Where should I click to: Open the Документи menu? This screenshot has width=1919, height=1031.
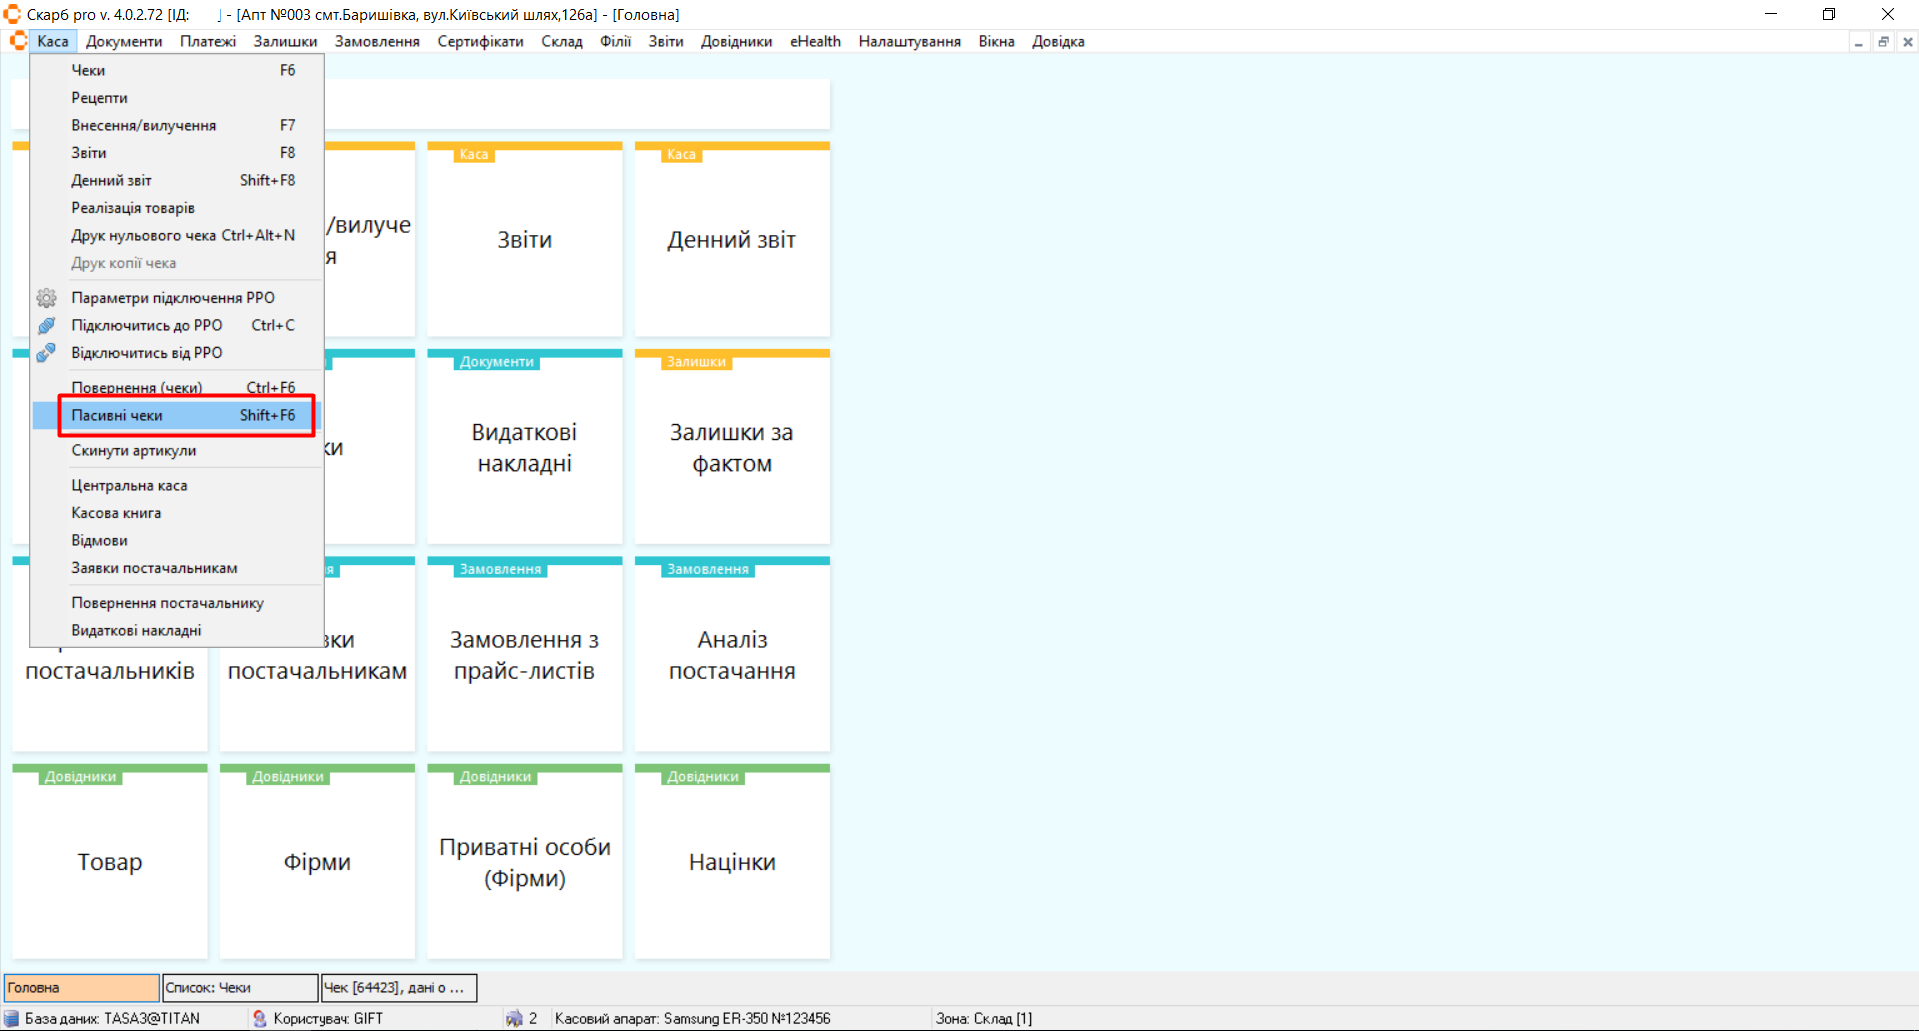click(x=124, y=42)
